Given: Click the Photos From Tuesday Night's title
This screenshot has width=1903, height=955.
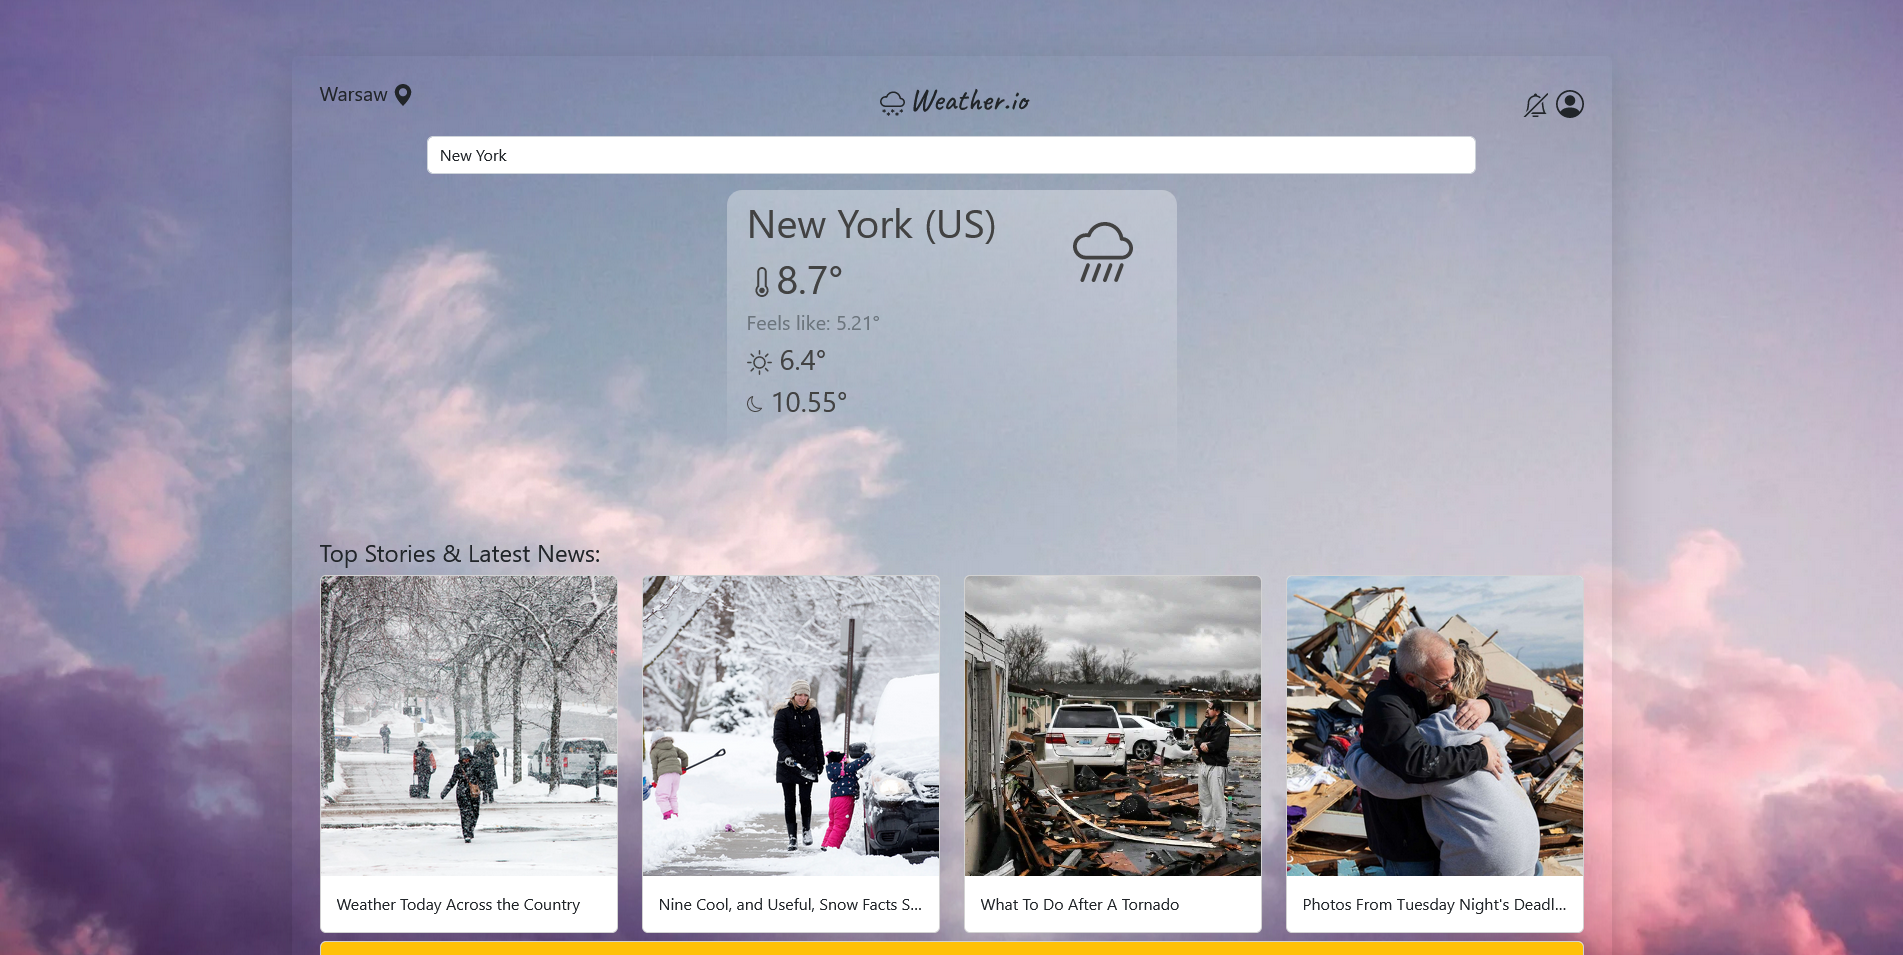Looking at the screenshot, I should tap(1434, 904).
